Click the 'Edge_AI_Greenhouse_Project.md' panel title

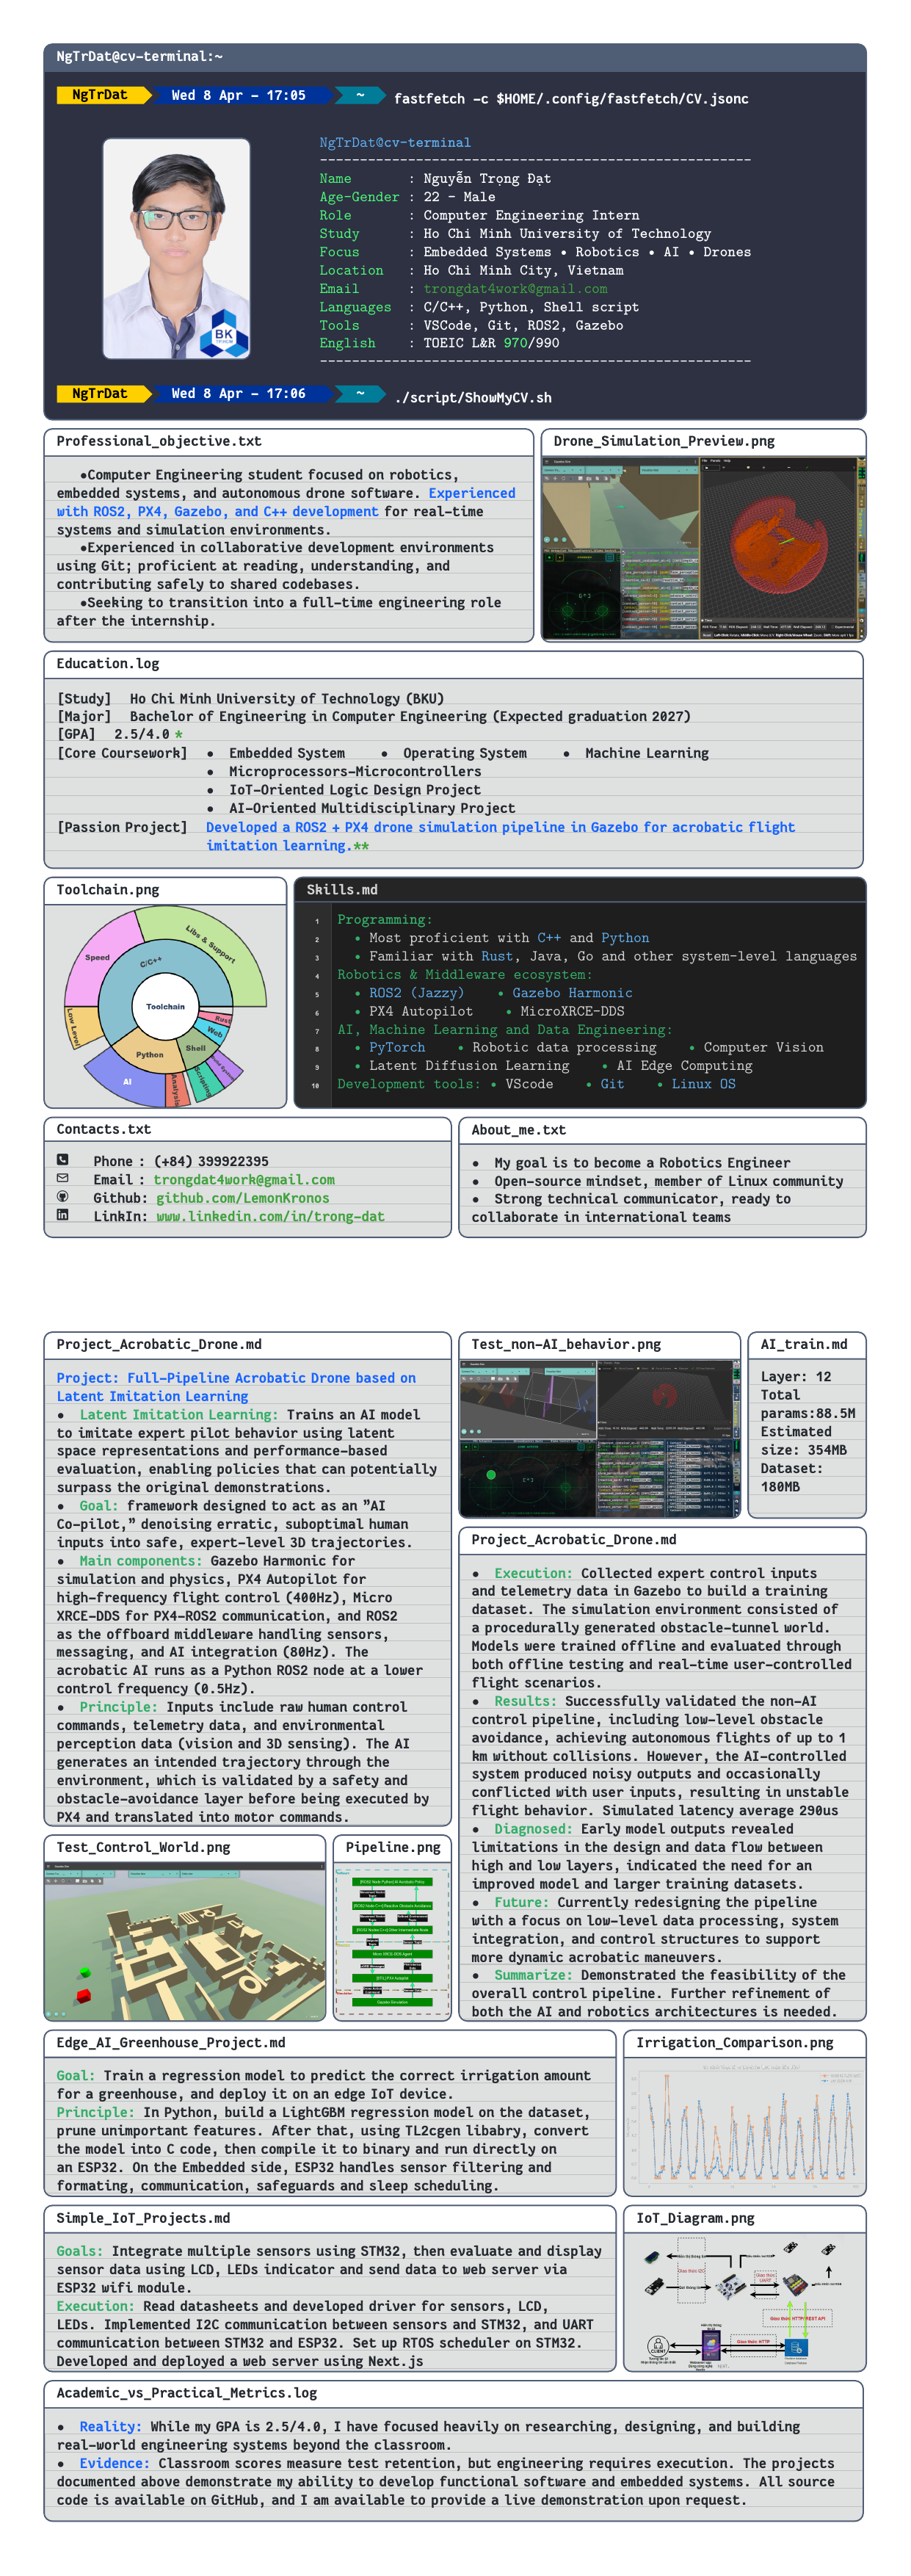171,2043
